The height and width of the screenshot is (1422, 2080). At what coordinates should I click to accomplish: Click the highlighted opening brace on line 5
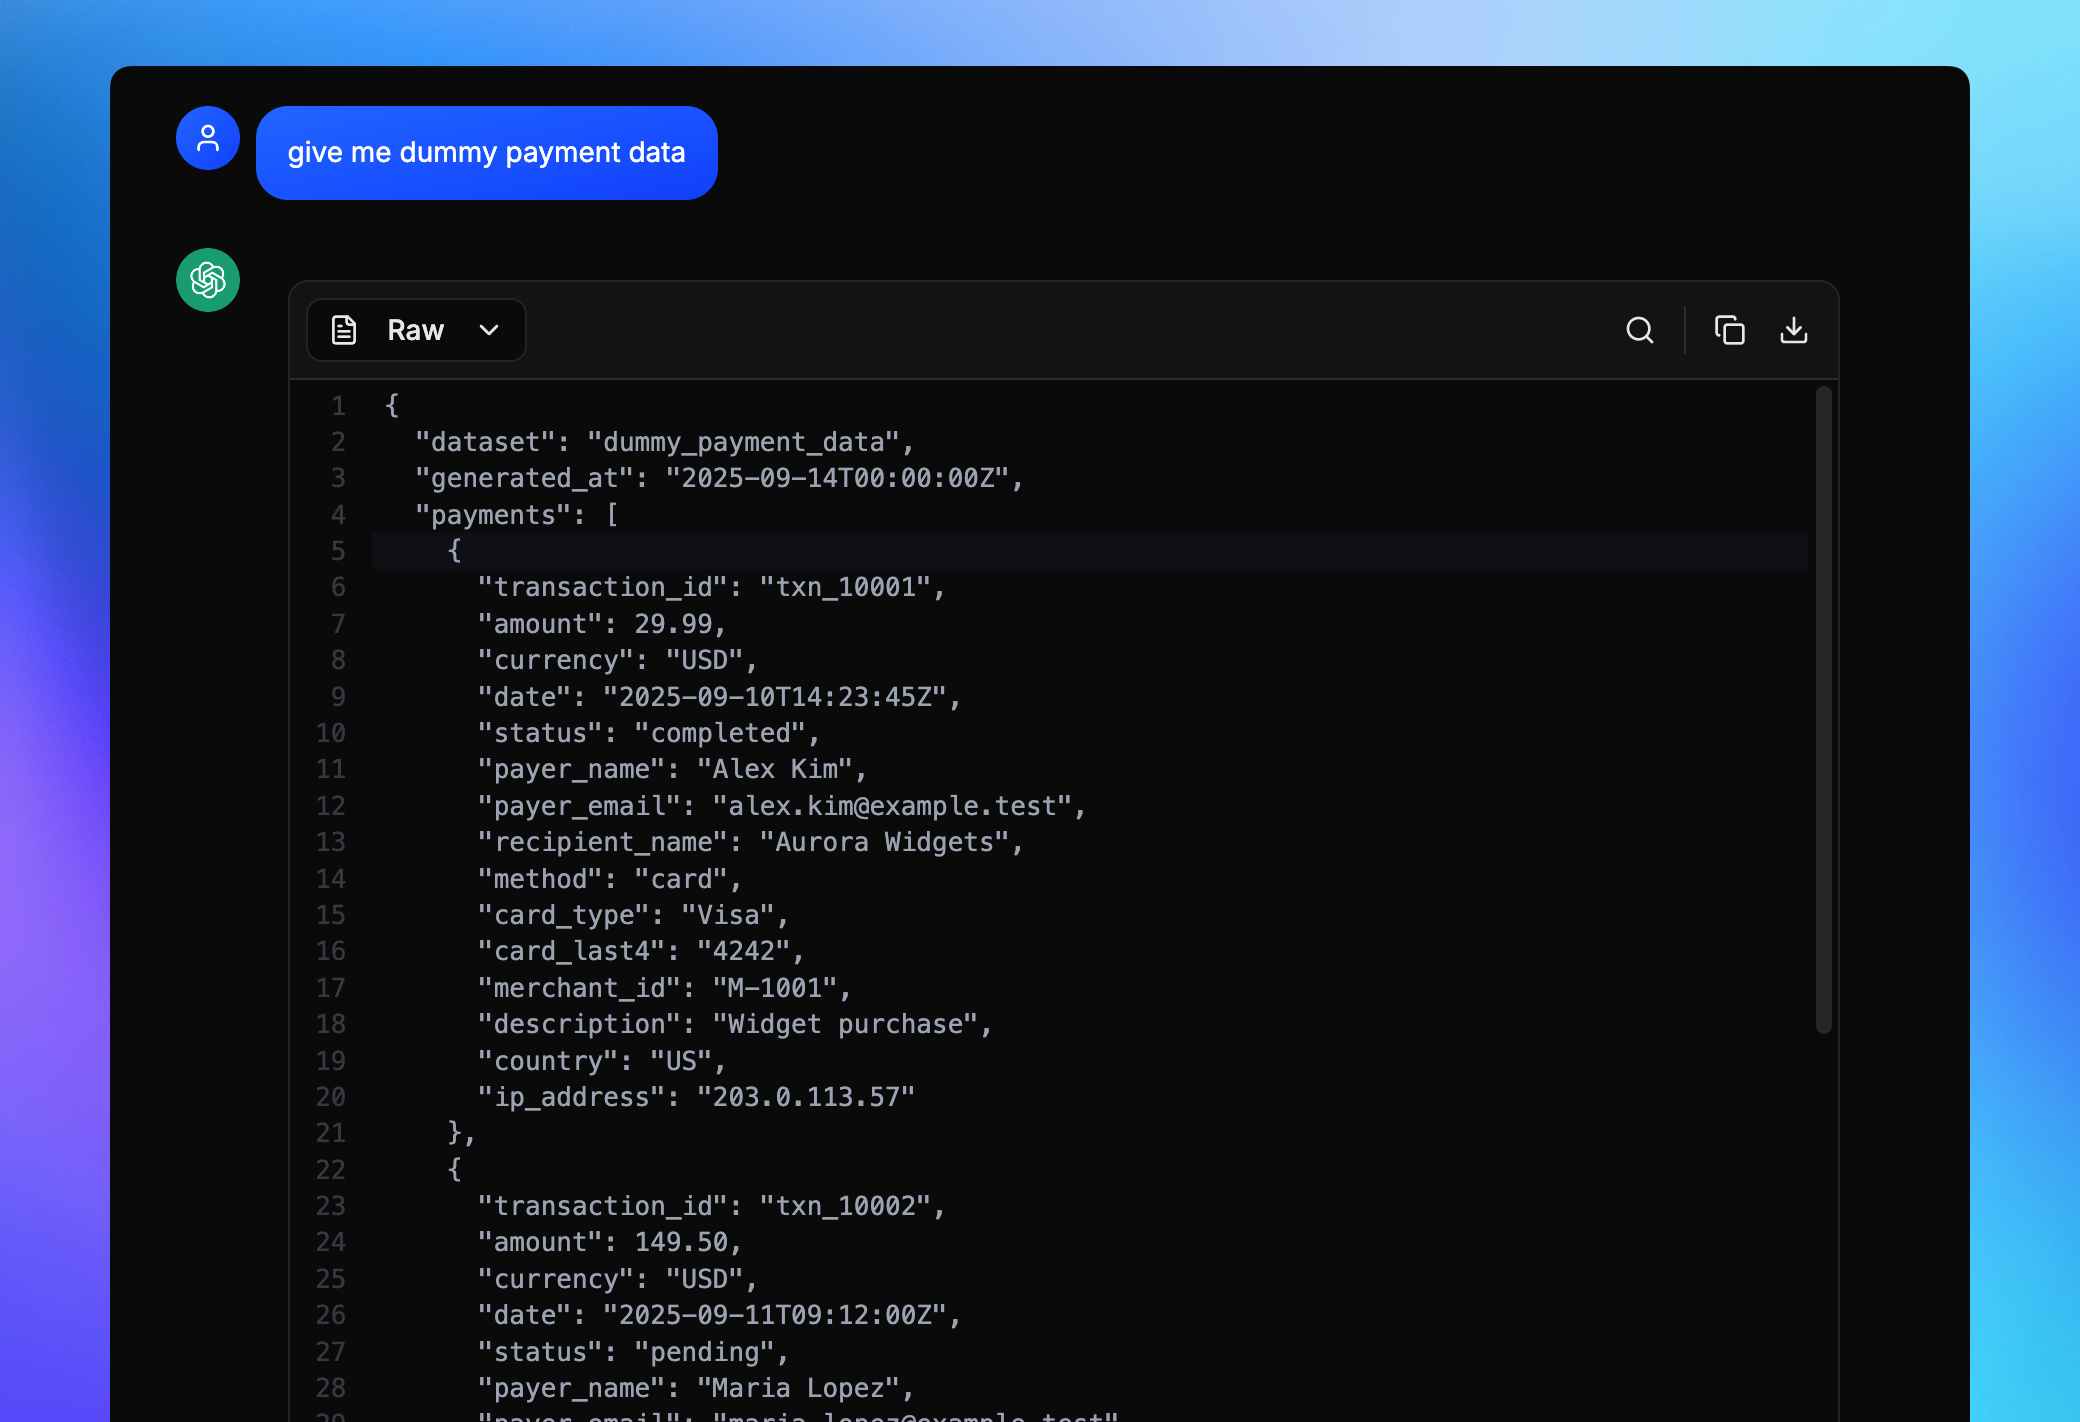(x=454, y=551)
